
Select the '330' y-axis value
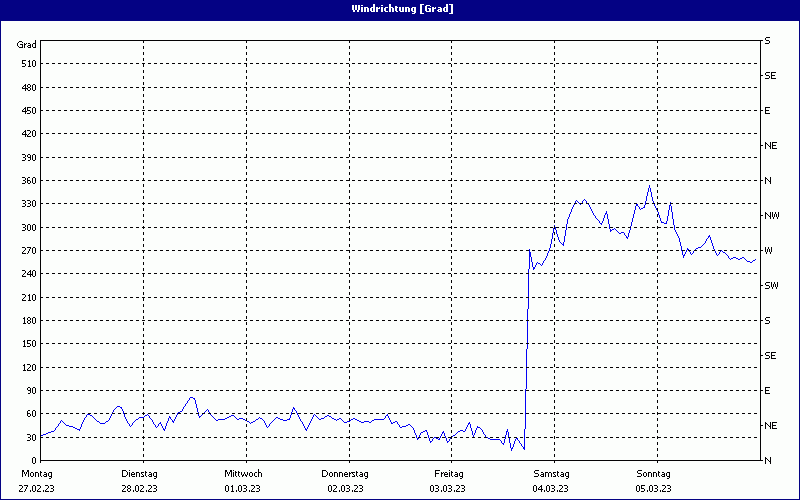point(29,204)
